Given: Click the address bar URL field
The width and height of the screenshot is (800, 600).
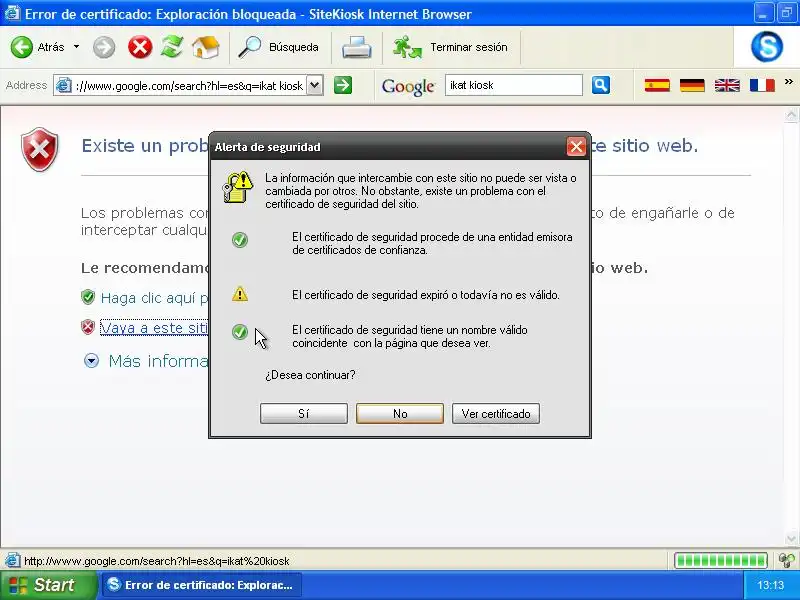Looking at the screenshot, I should (190, 86).
